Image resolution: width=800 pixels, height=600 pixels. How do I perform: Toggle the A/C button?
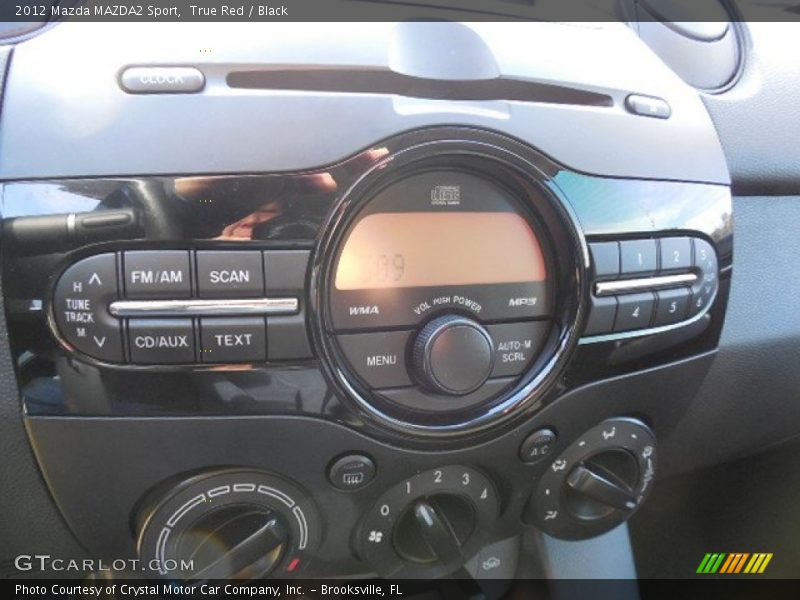(x=538, y=446)
